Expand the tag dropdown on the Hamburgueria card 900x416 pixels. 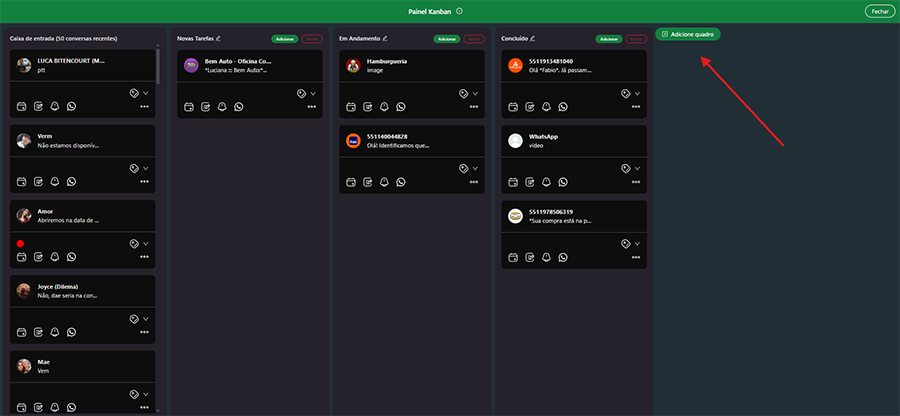(475, 93)
